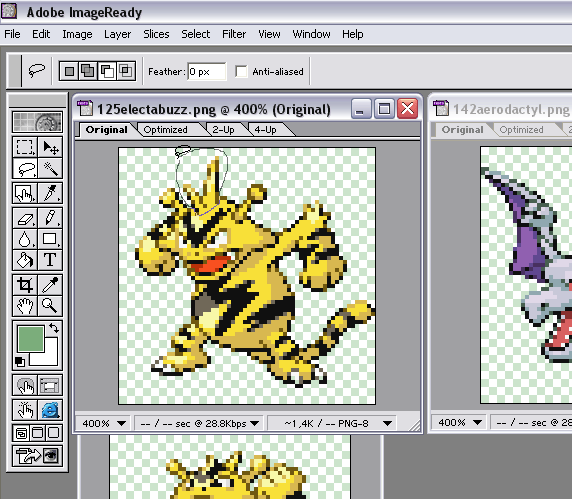Screen dimensions: 572x499
Task: Select the Eraser tool
Action: 24,218
